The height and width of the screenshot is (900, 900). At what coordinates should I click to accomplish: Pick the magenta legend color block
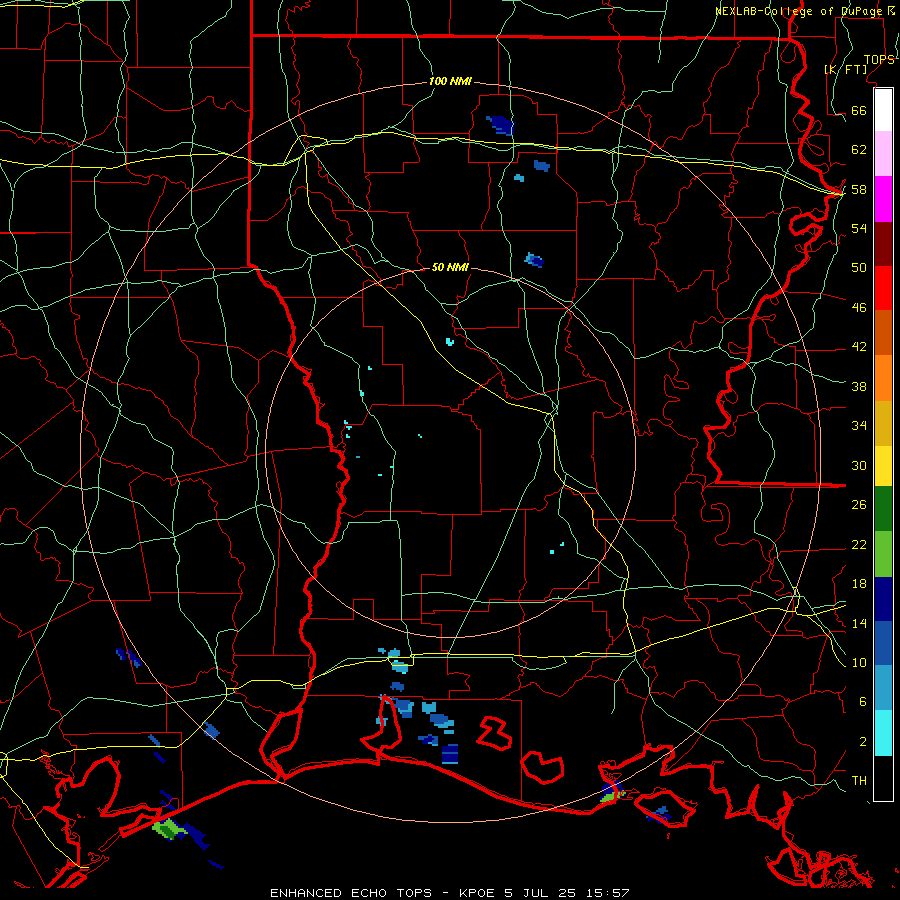[883, 199]
